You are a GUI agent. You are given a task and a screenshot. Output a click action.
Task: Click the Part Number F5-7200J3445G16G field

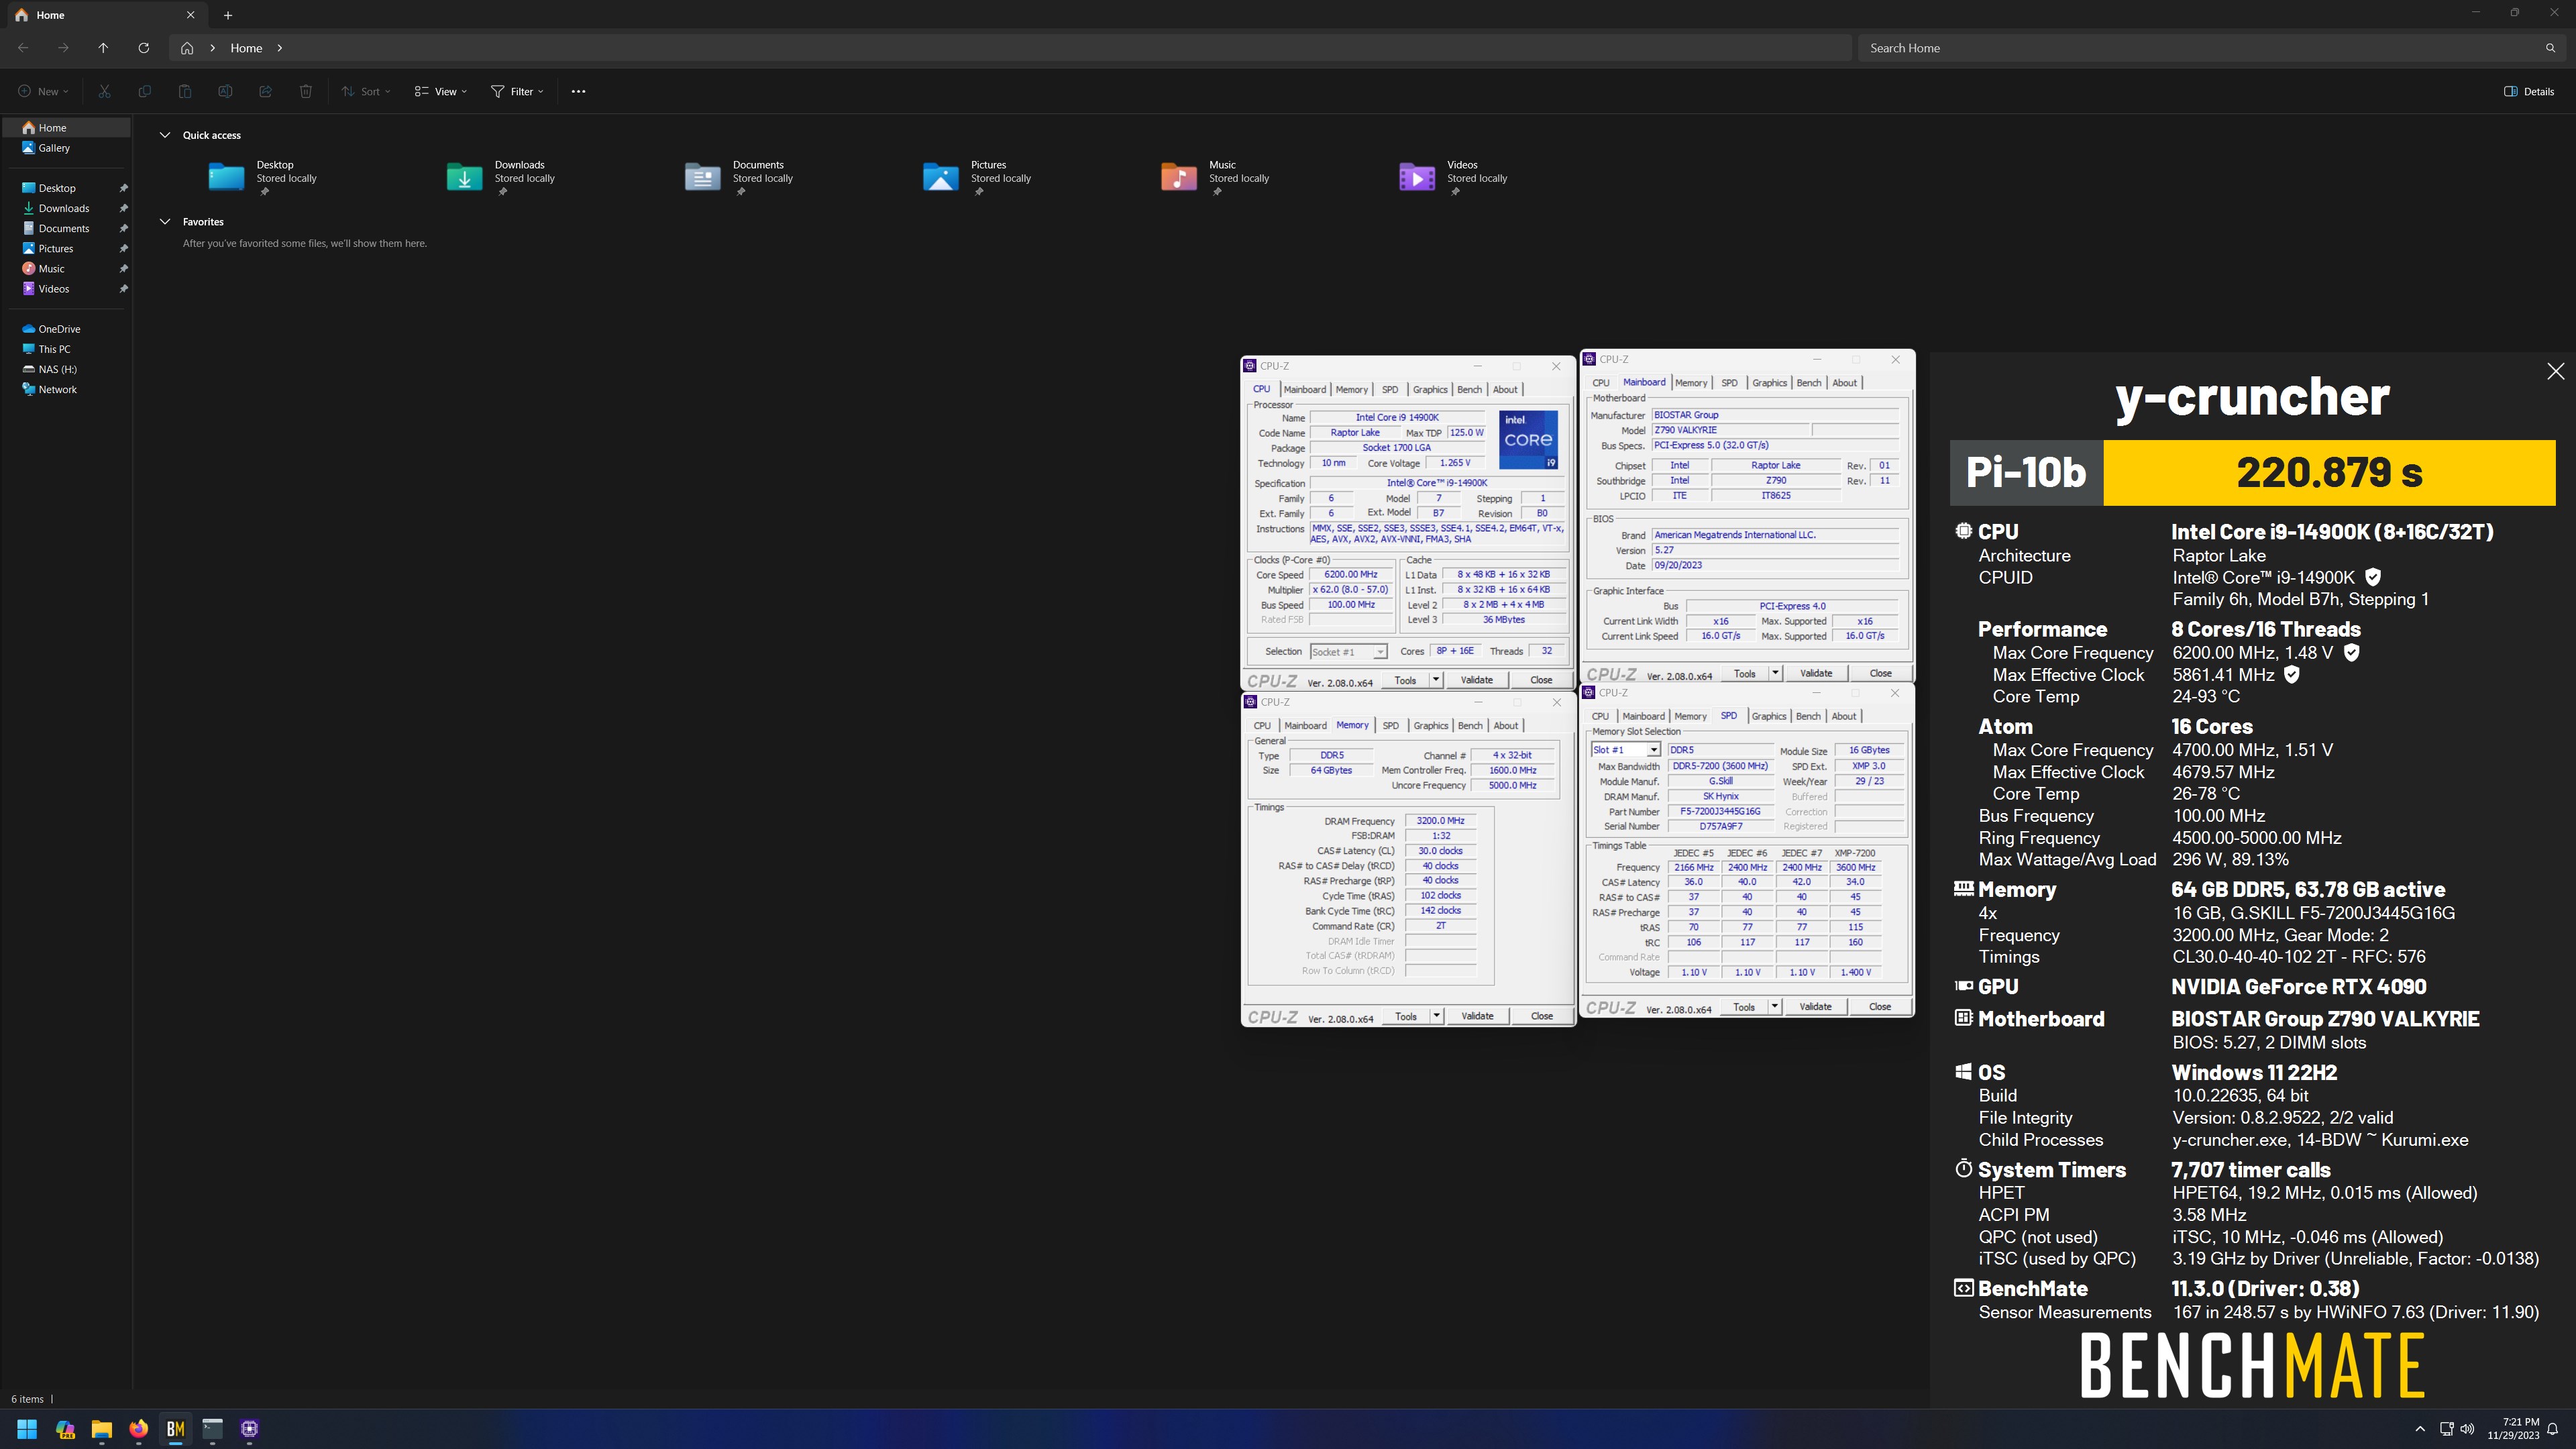(1720, 812)
